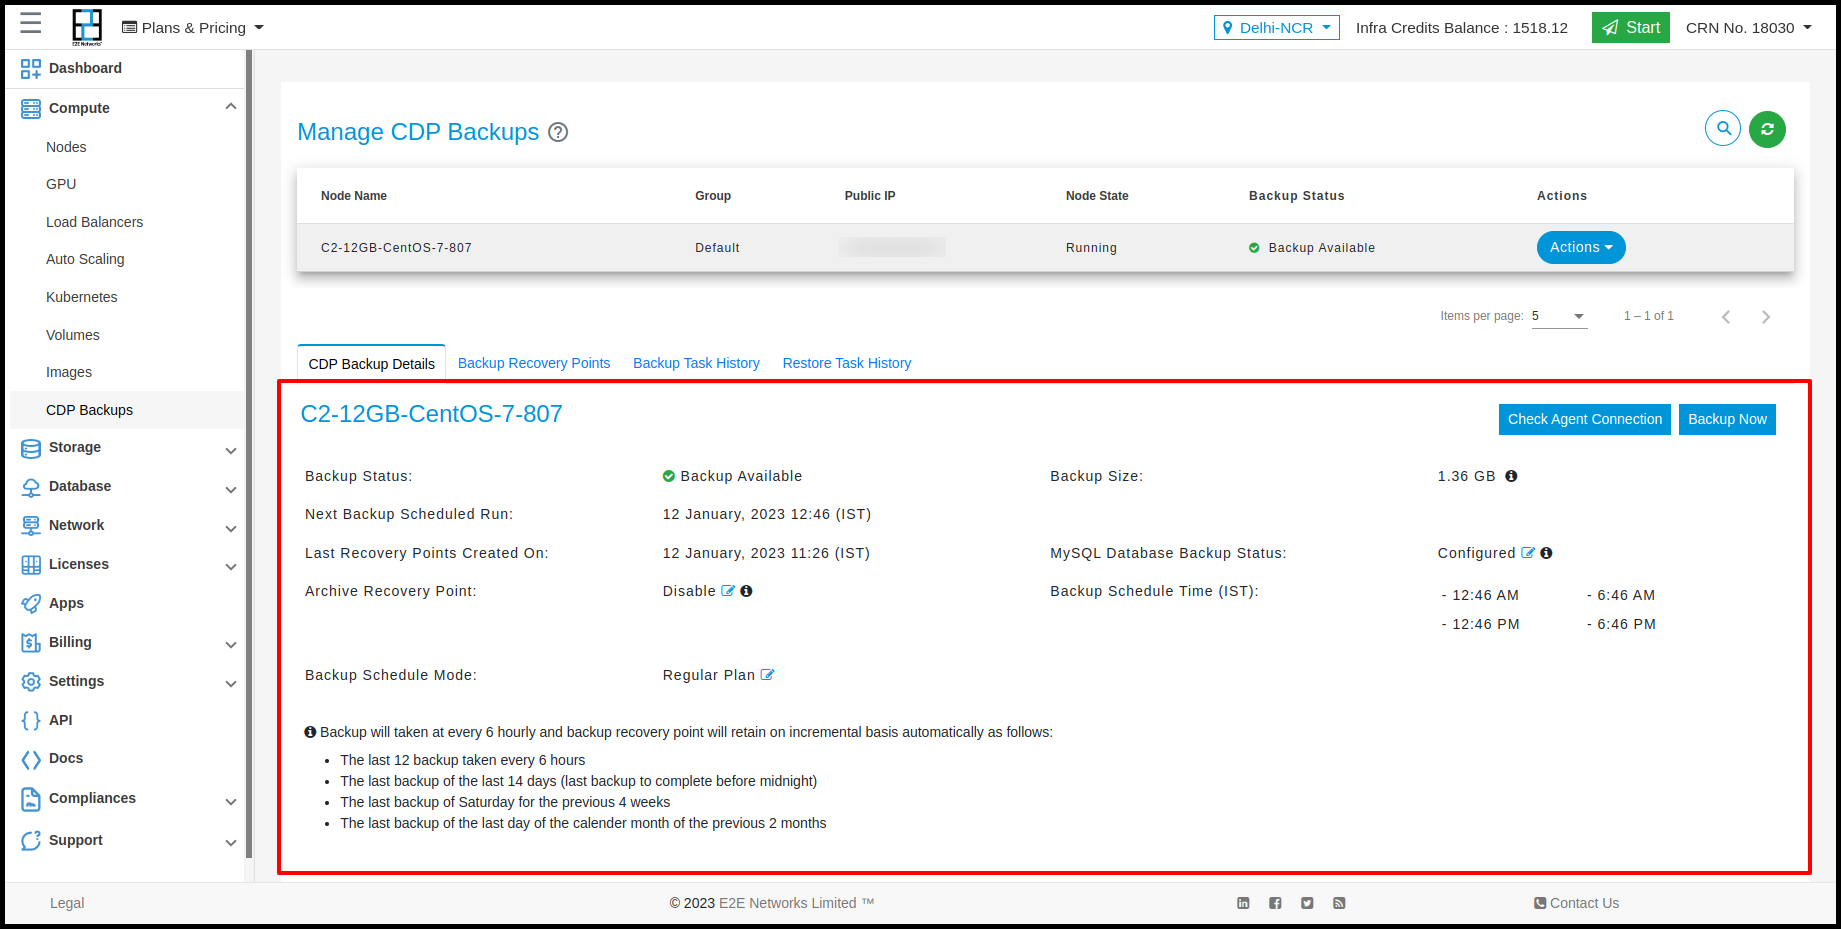
Task: Click info icon next to Backup Size
Action: coord(1511,476)
